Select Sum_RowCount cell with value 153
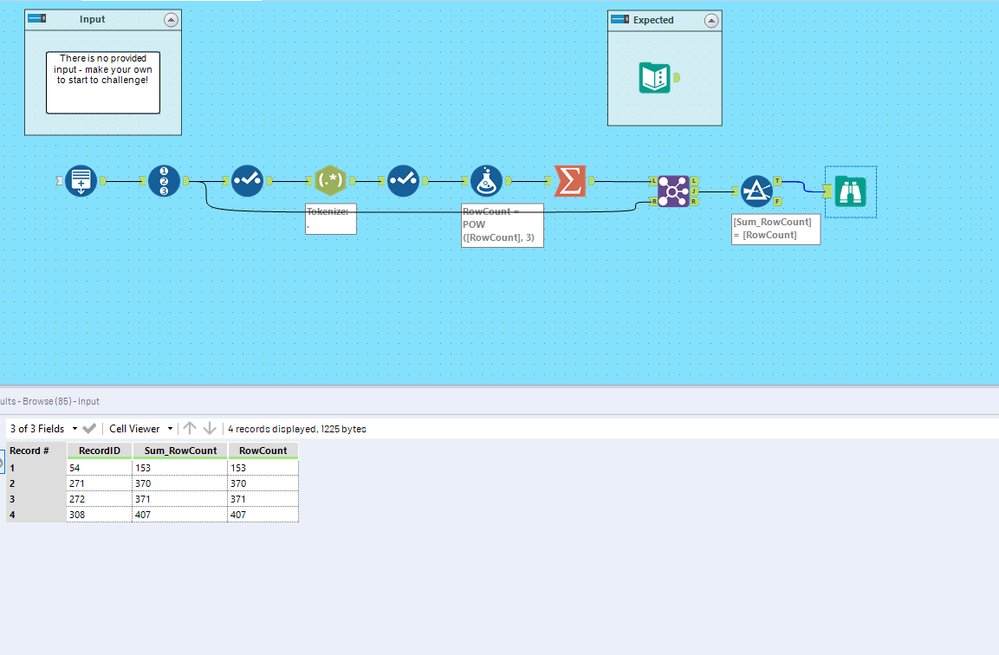 click(180, 468)
